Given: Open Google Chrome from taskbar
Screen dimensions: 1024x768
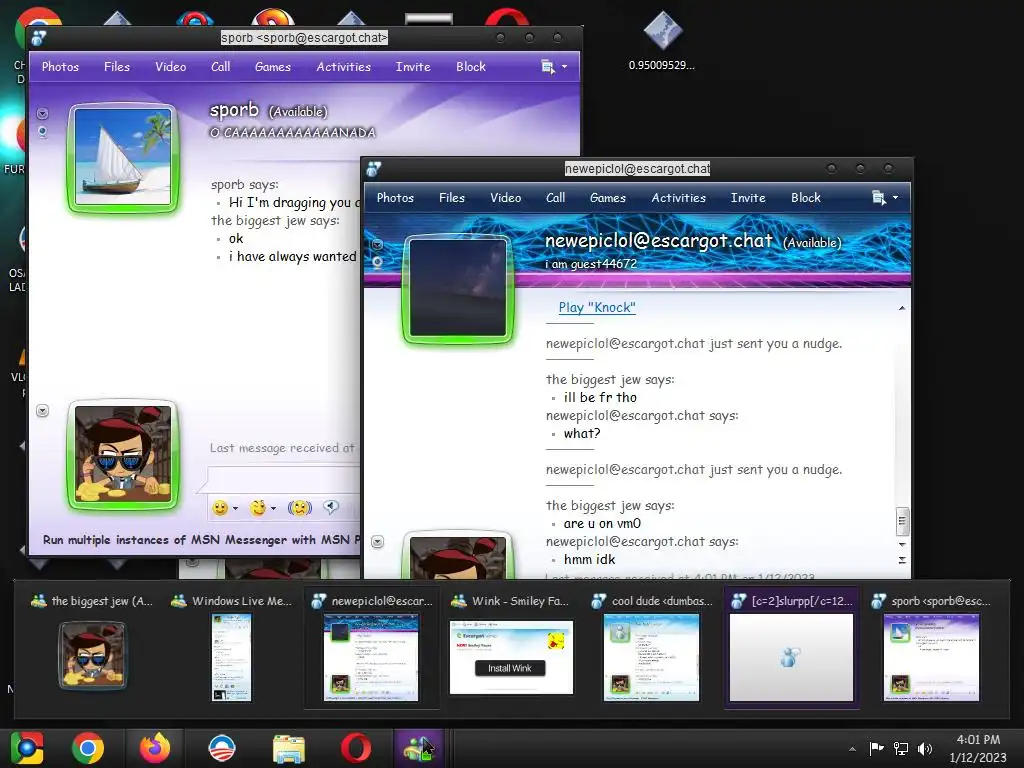Looking at the screenshot, I should pyautogui.click(x=88, y=748).
